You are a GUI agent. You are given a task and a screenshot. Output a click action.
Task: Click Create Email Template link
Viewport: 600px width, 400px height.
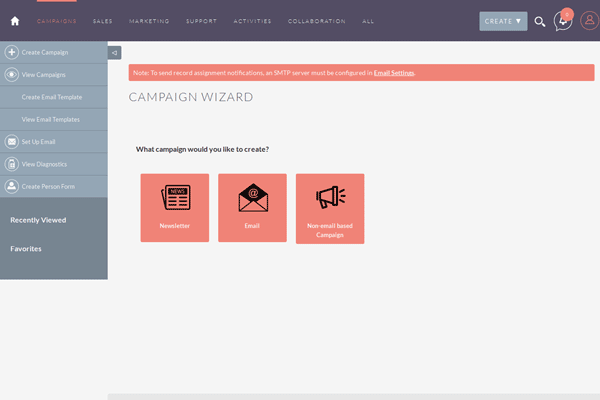click(51, 97)
